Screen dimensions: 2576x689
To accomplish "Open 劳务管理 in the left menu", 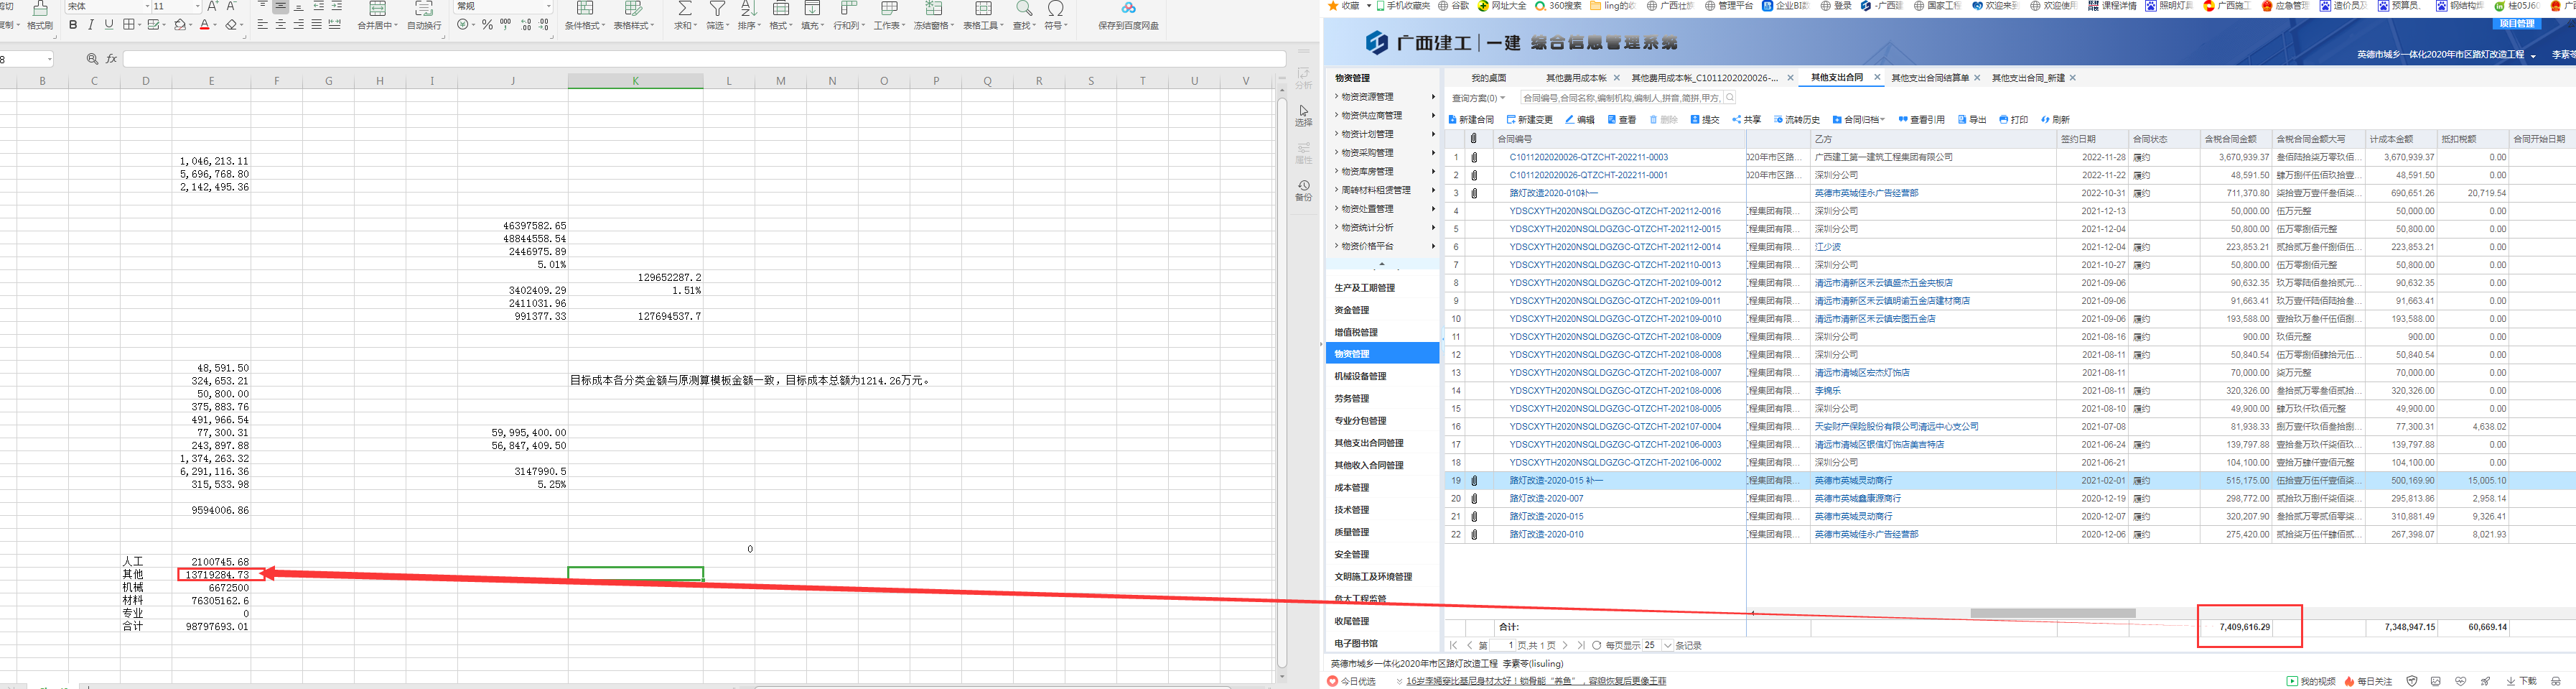I will click(x=1352, y=399).
